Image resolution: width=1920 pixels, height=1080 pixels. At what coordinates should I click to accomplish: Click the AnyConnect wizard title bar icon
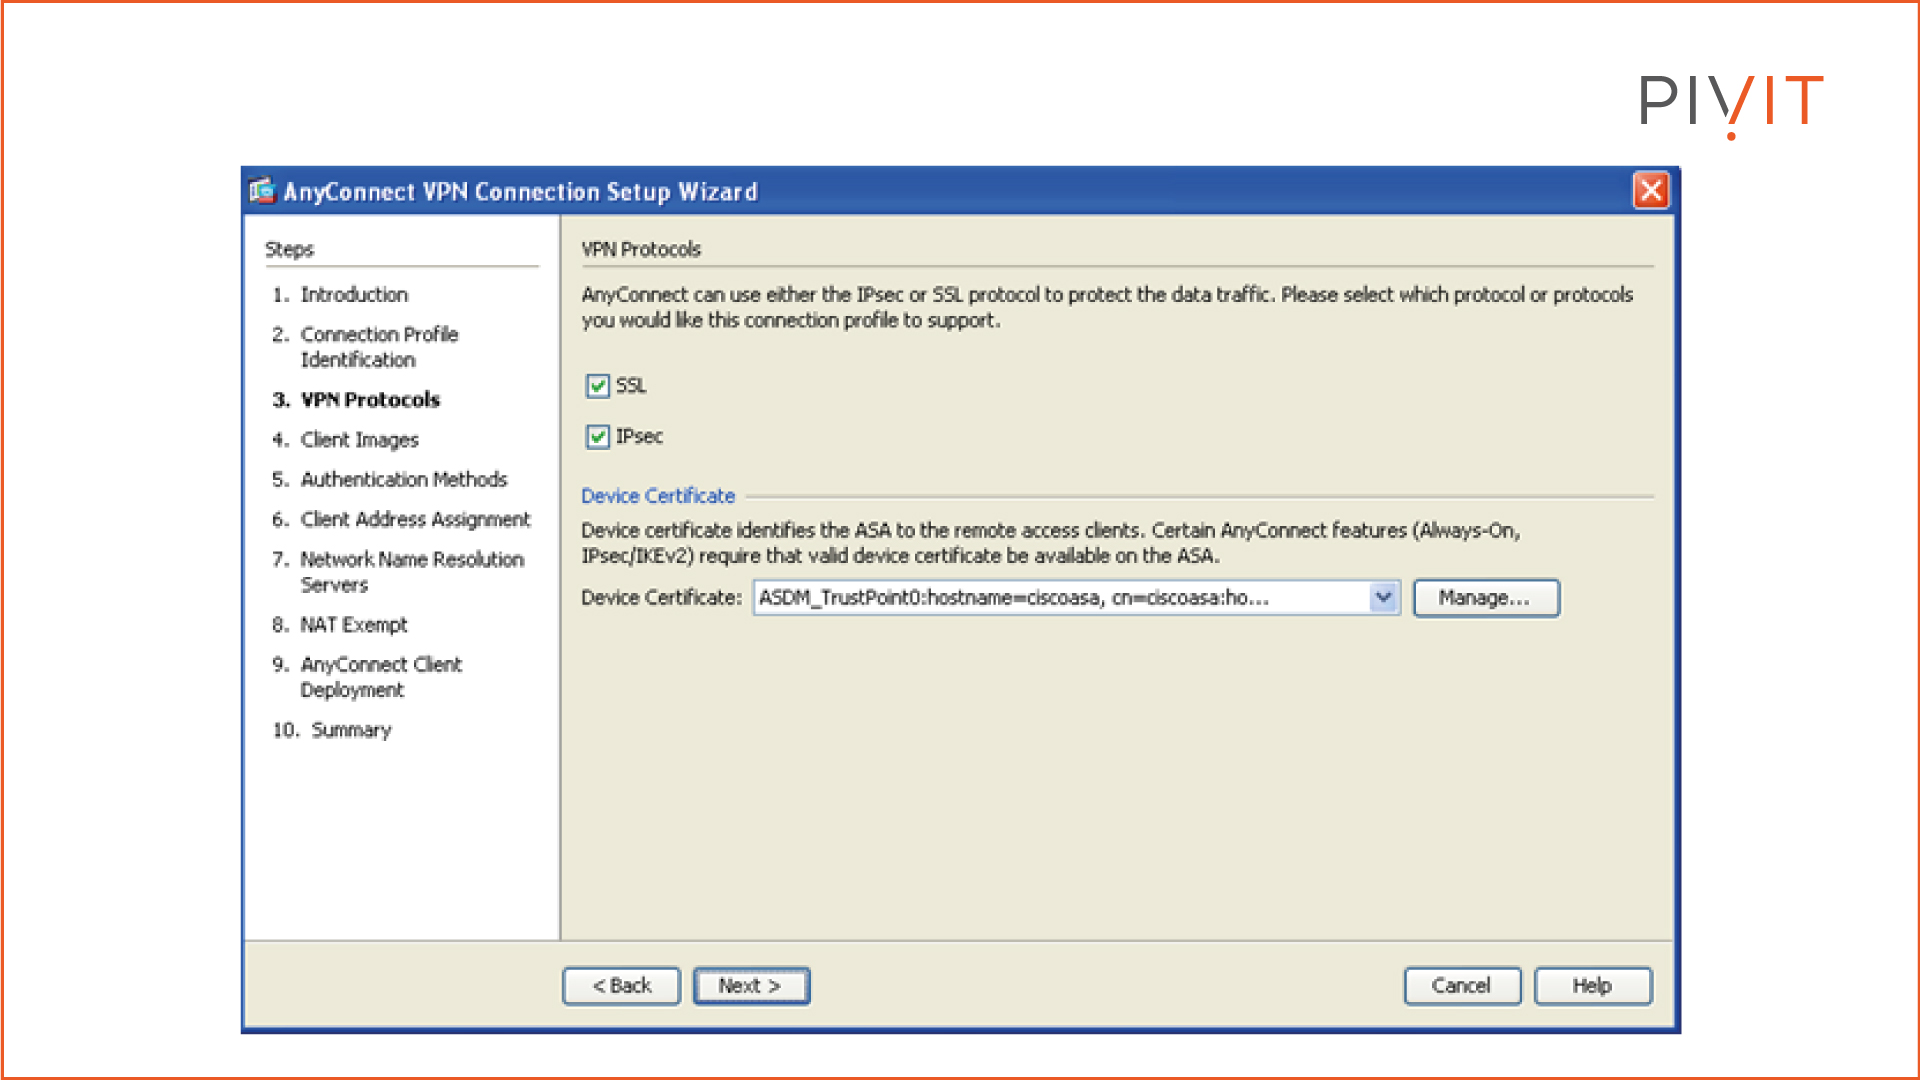point(261,191)
